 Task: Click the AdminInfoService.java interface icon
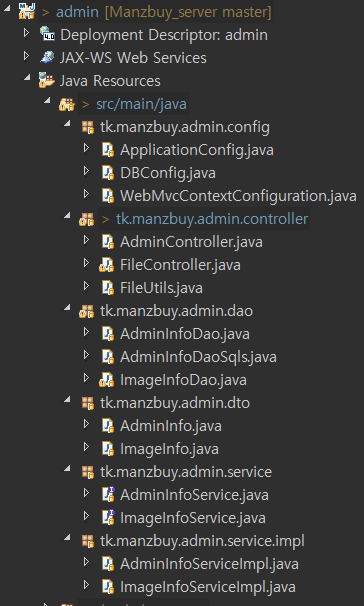(x=108, y=495)
